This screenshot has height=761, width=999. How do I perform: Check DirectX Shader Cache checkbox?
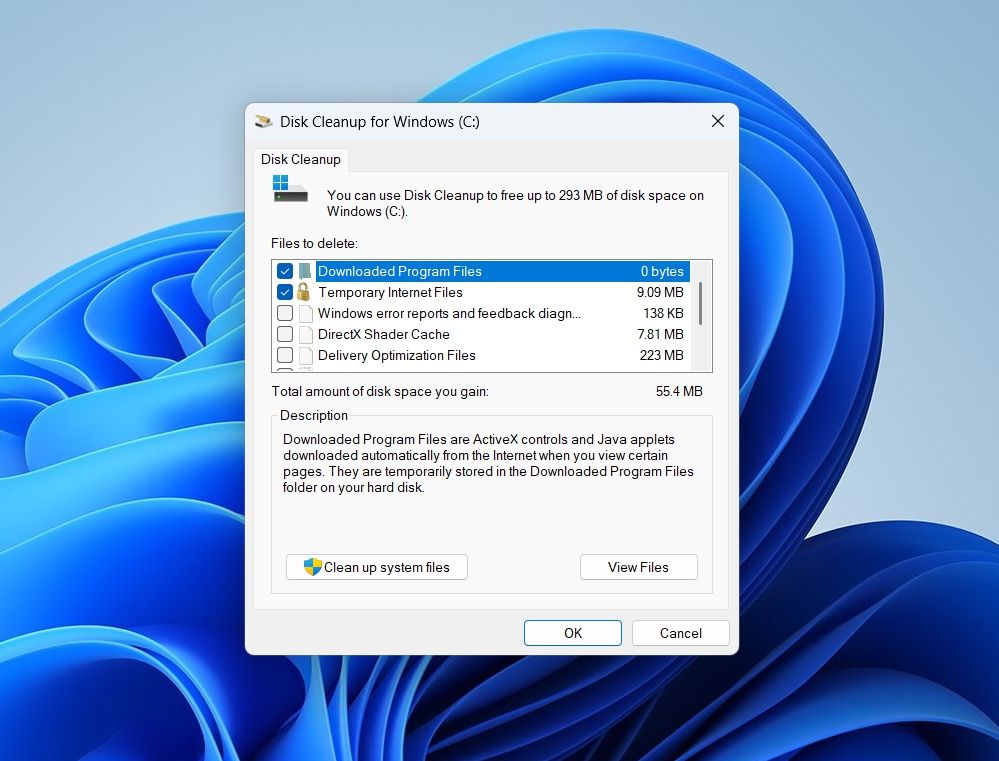pyautogui.click(x=285, y=335)
